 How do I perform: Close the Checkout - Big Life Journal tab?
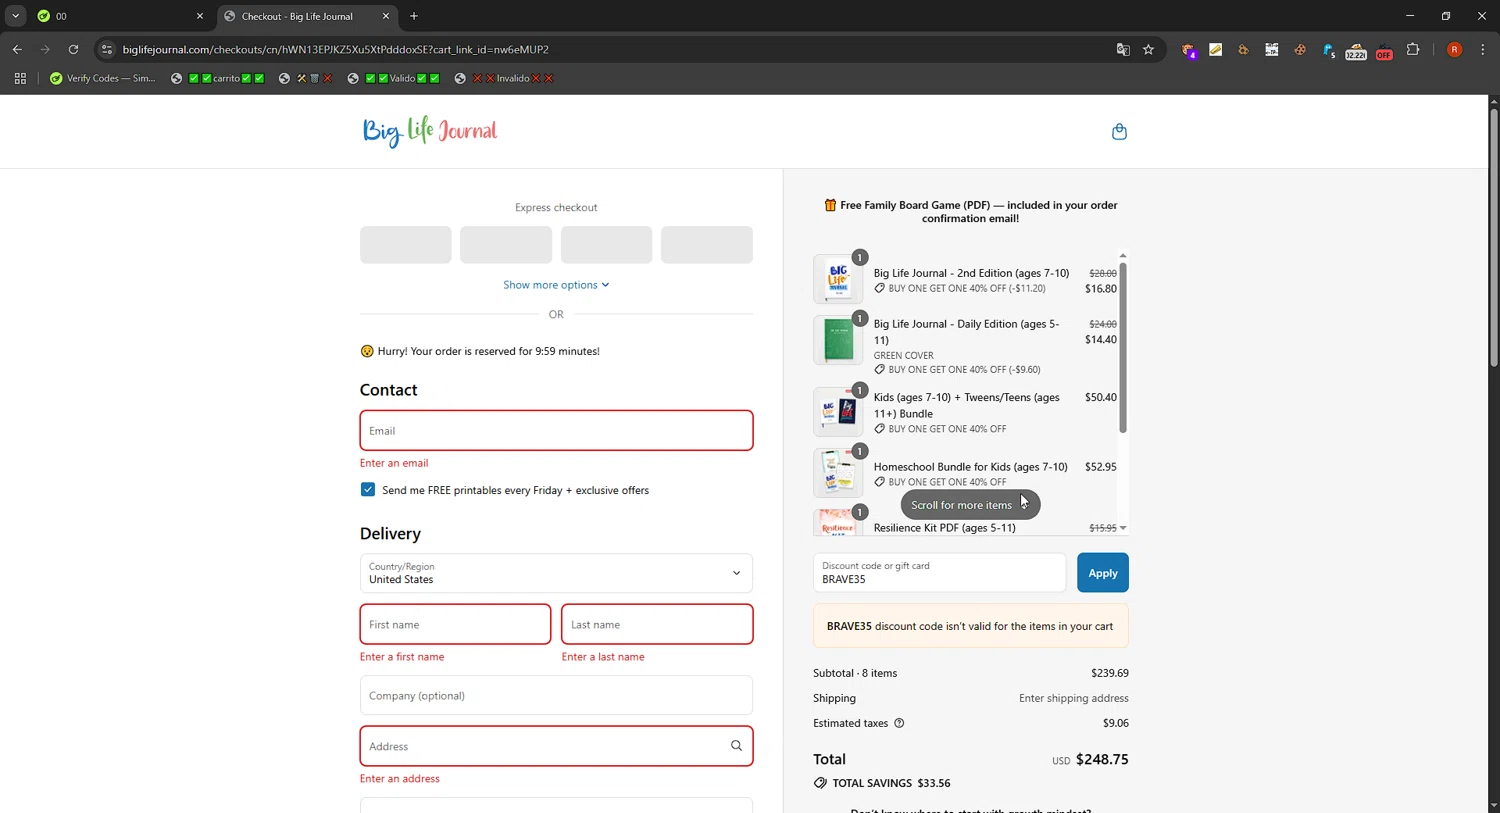pyautogui.click(x=386, y=16)
